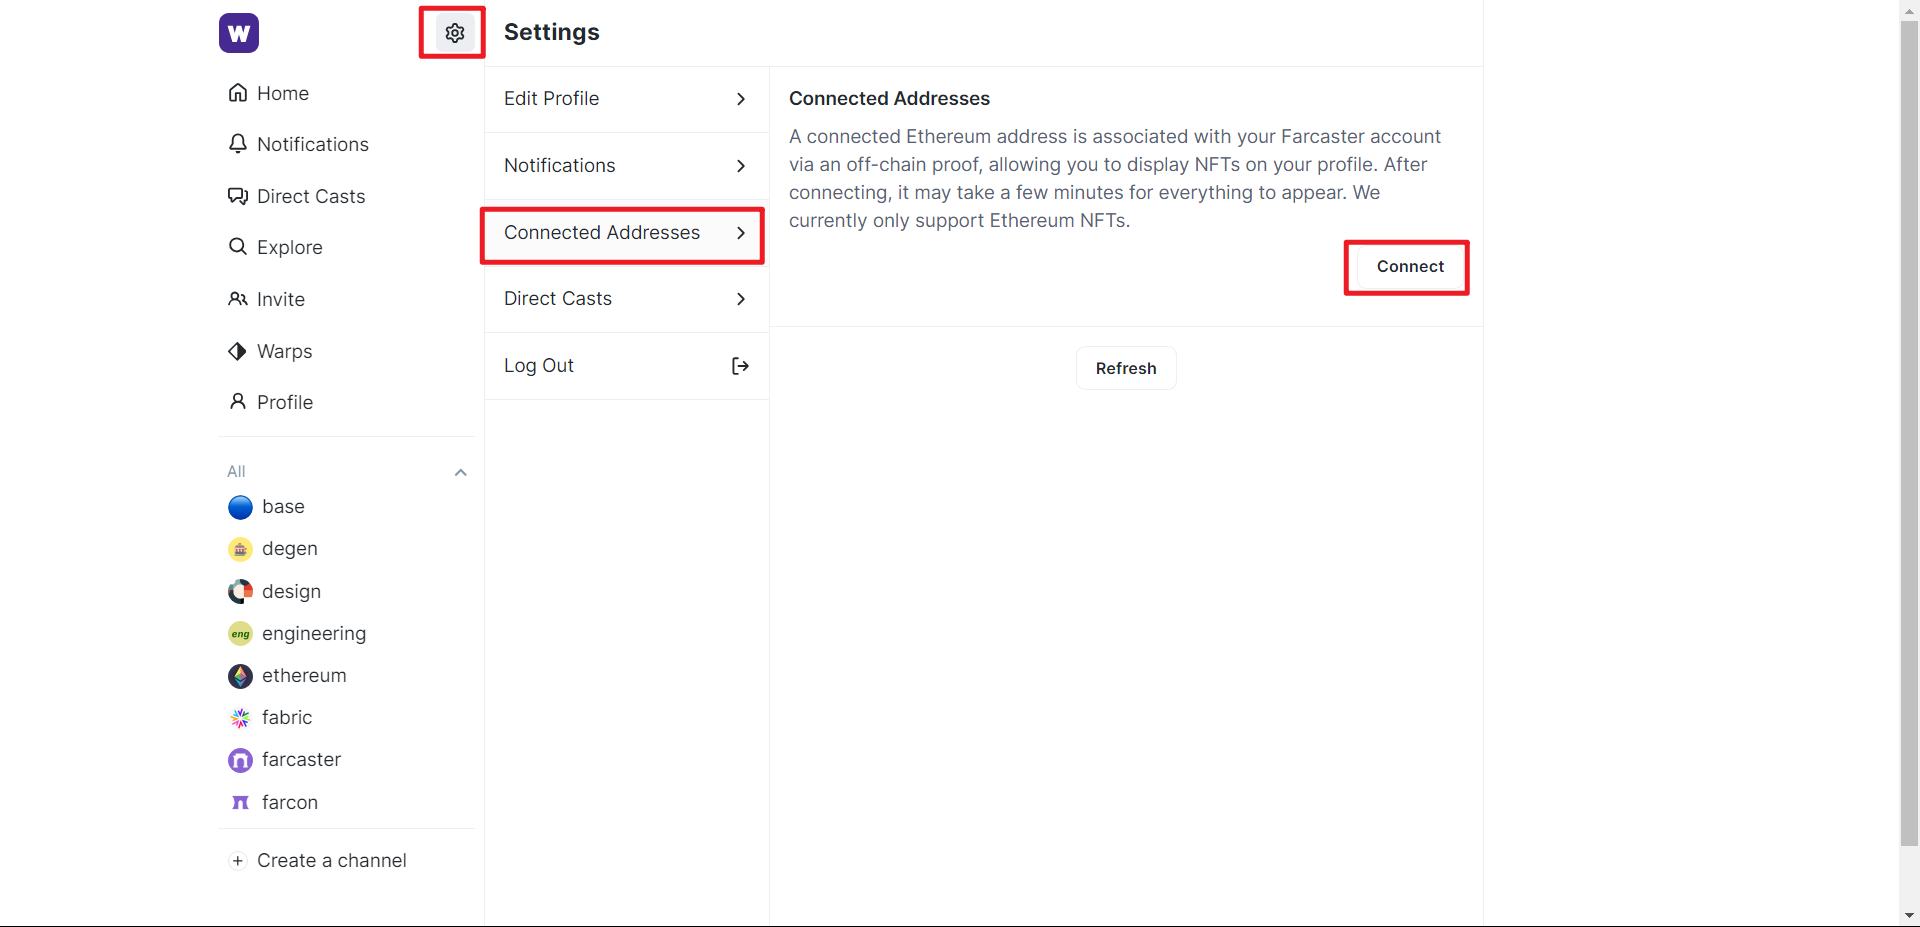Click the fabric channel star icon
Screen dimensions: 1920x927
click(x=240, y=718)
